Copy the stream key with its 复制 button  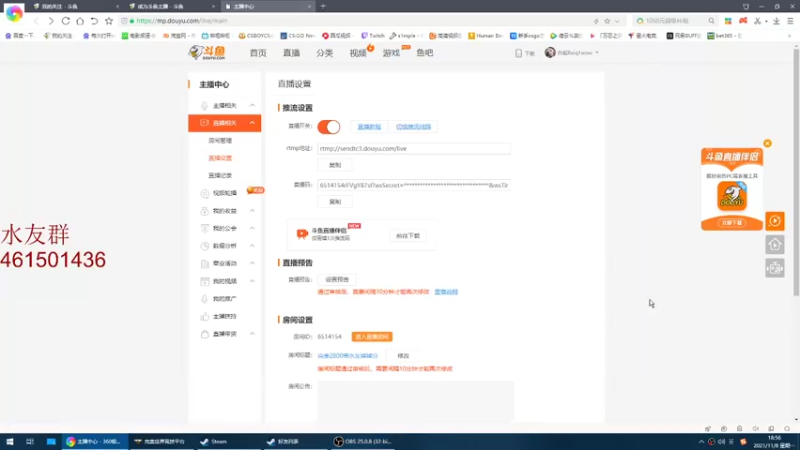pyautogui.click(x=335, y=202)
